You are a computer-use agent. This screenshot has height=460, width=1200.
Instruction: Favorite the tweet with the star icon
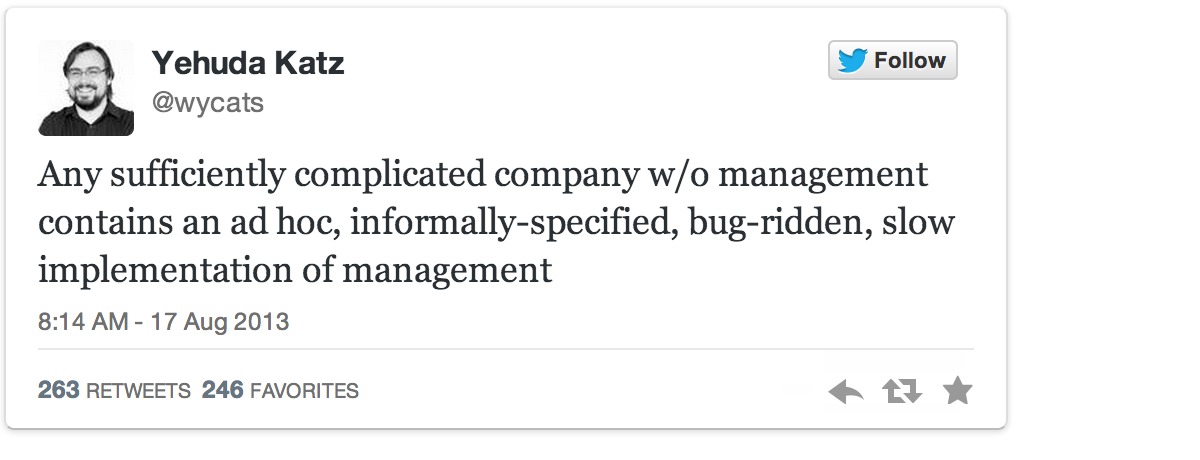click(957, 390)
